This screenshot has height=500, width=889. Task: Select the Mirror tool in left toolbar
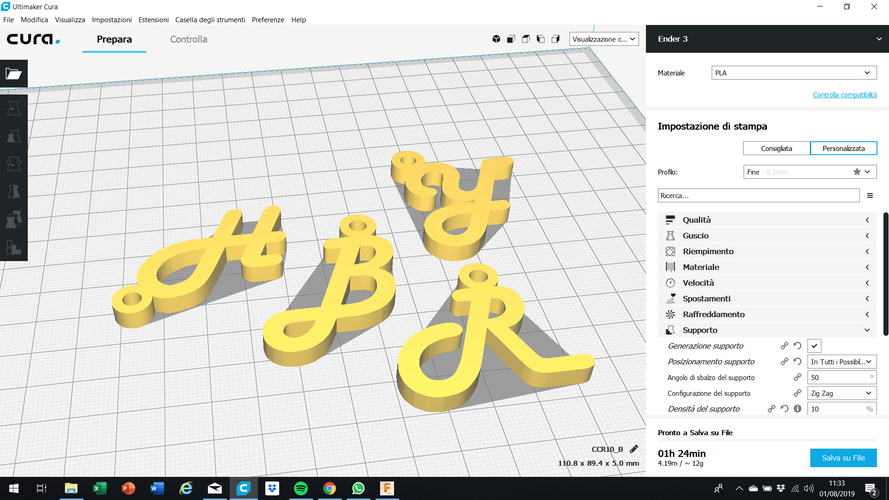14,192
